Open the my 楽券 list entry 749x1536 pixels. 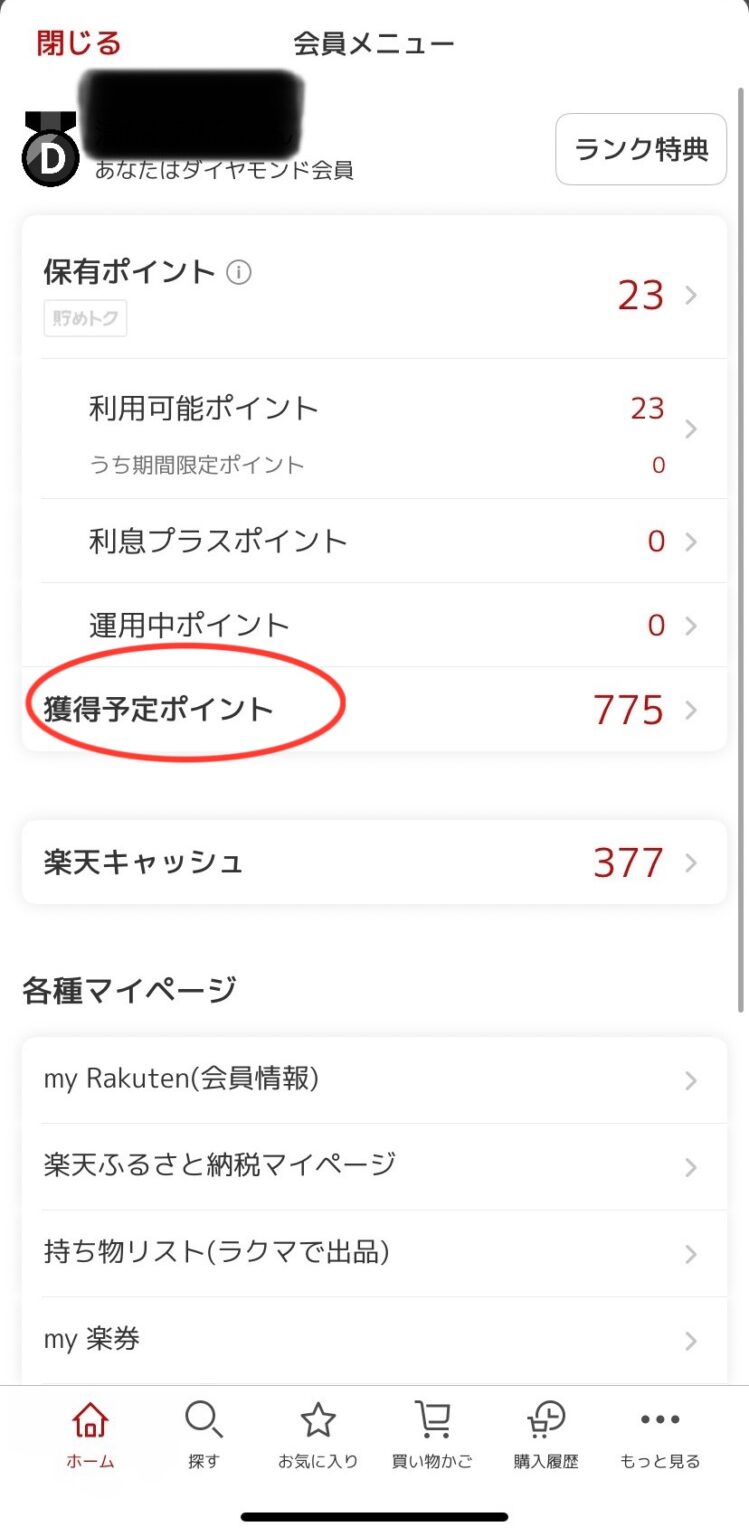(374, 1340)
